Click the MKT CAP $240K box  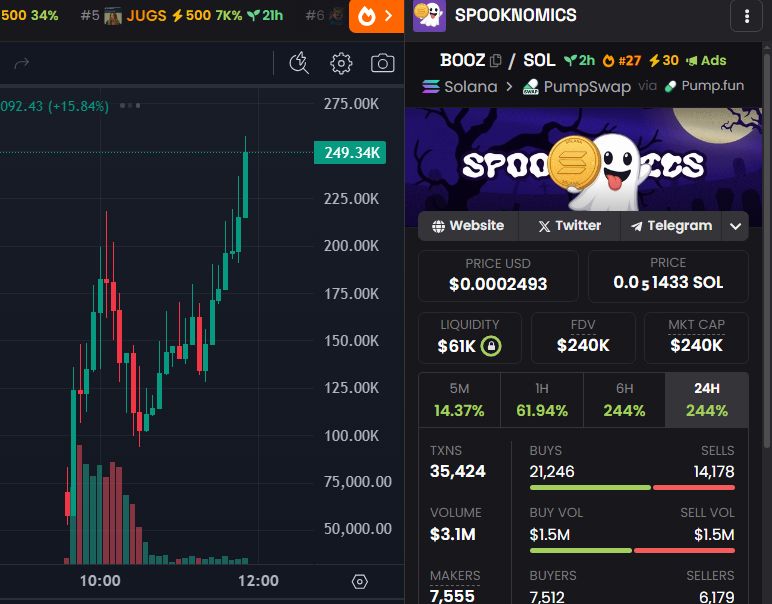pos(696,338)
